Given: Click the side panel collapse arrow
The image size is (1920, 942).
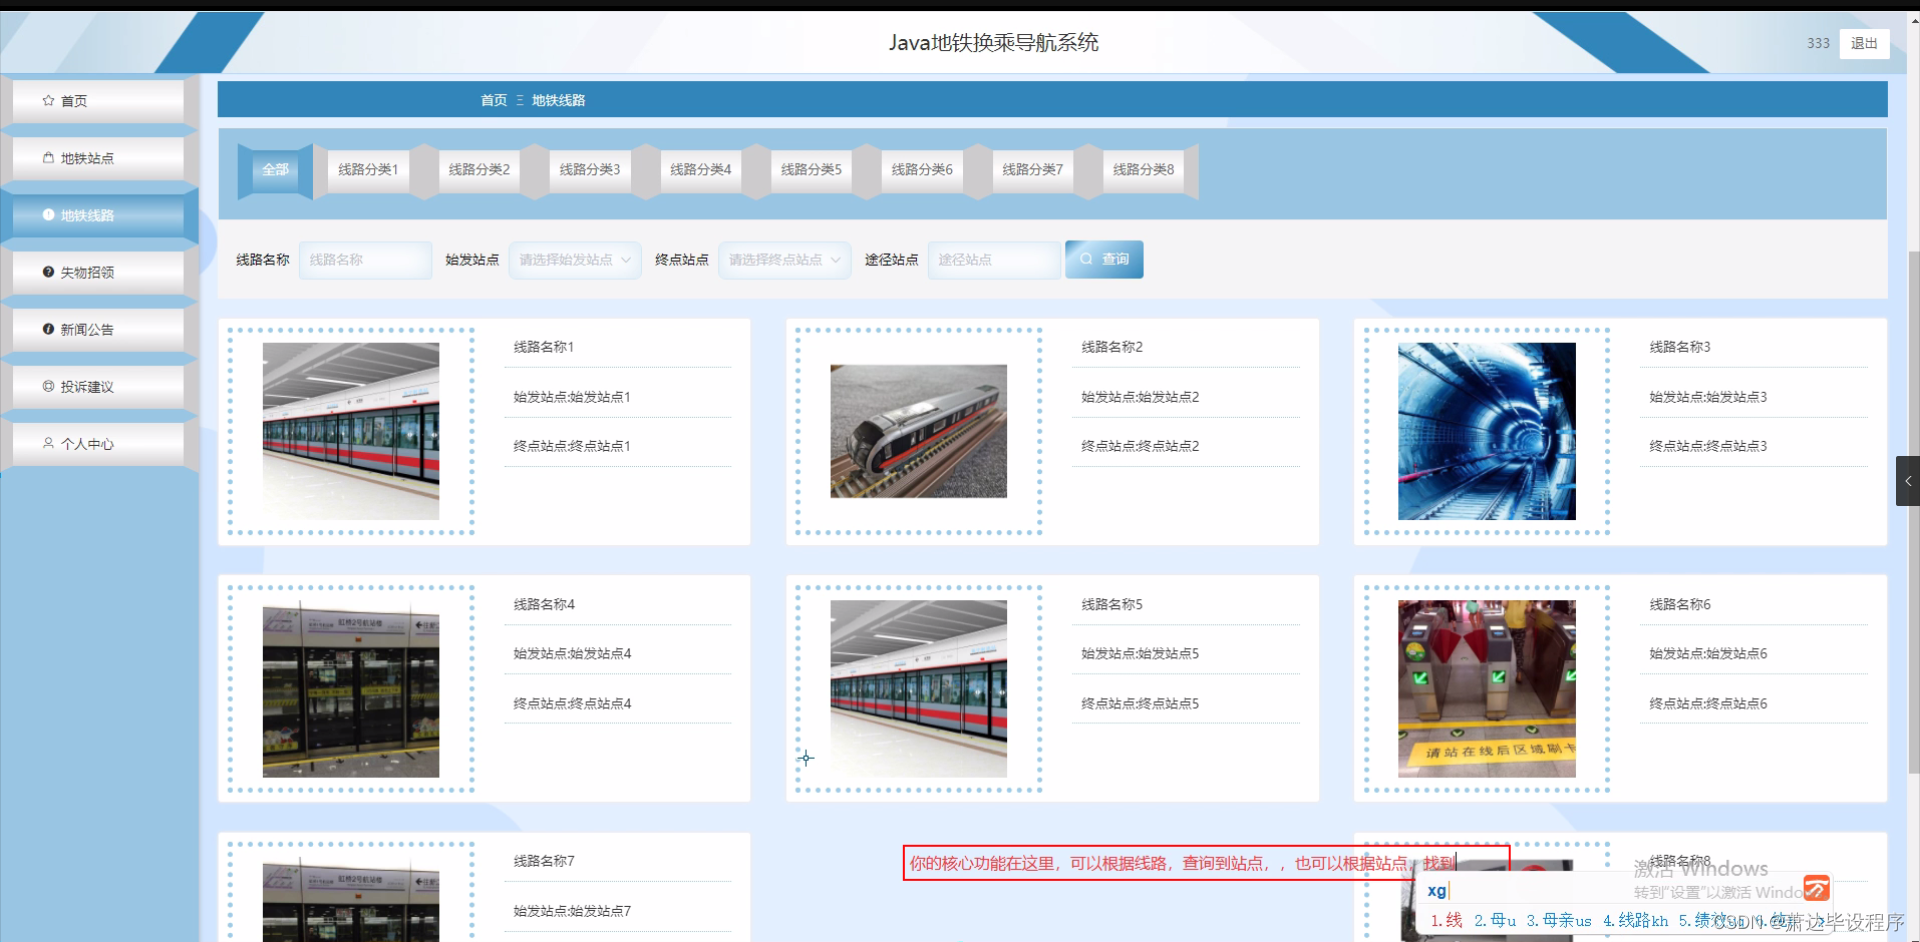Looking at the screenshot, I should pyautogui.click(x=1908, y=481).
